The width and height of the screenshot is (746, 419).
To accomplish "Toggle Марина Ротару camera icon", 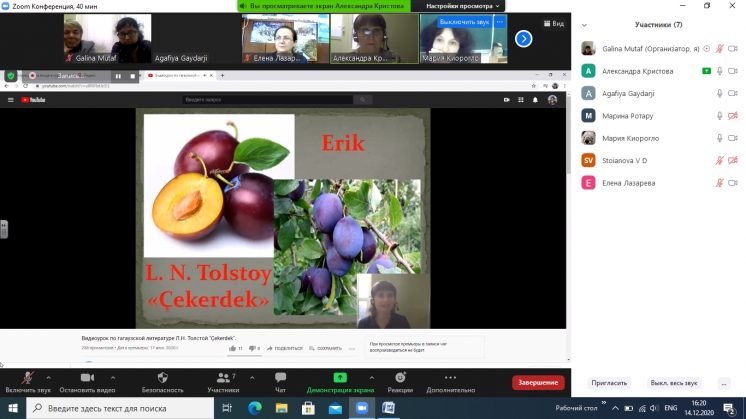I will coord(733,116).
